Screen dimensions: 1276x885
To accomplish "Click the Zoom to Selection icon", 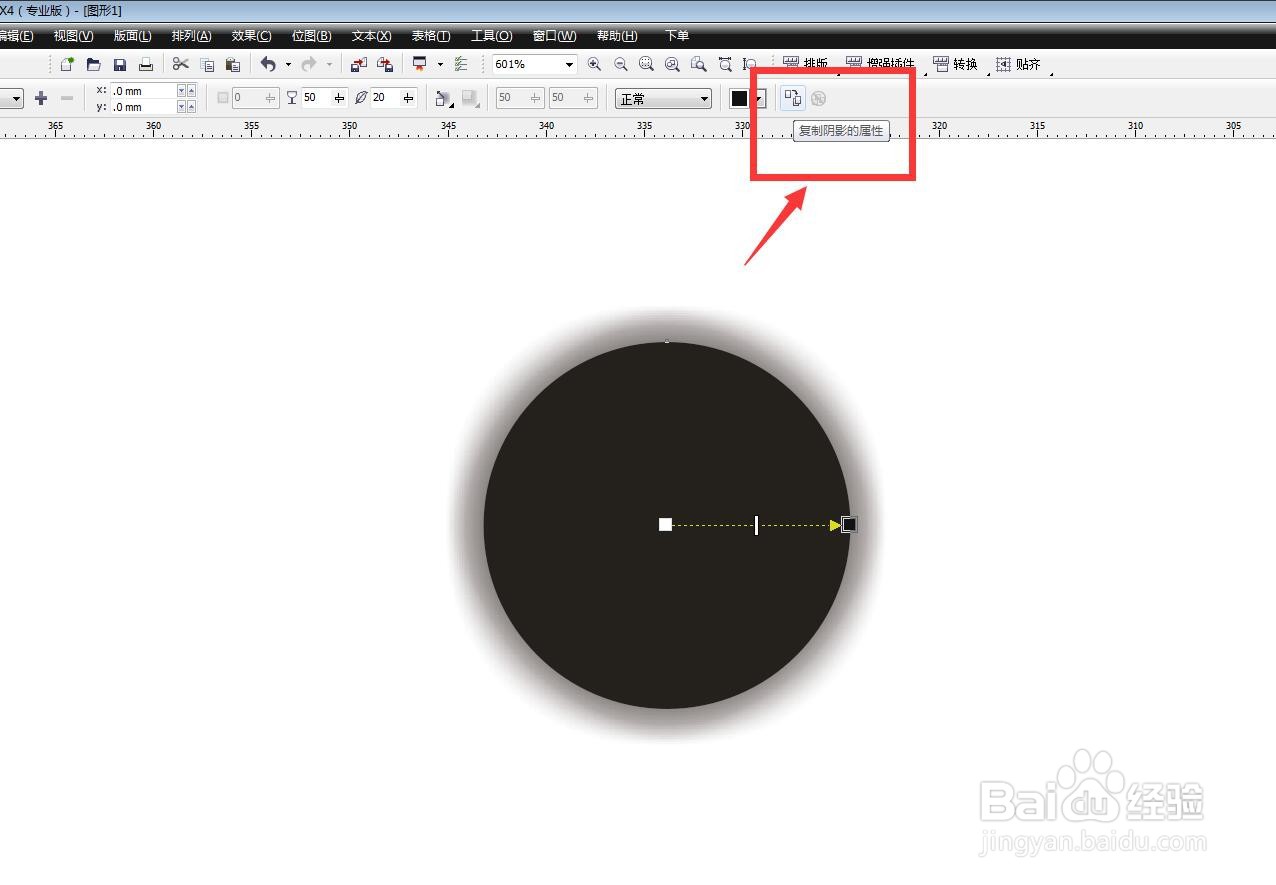I will pos(647,64).
